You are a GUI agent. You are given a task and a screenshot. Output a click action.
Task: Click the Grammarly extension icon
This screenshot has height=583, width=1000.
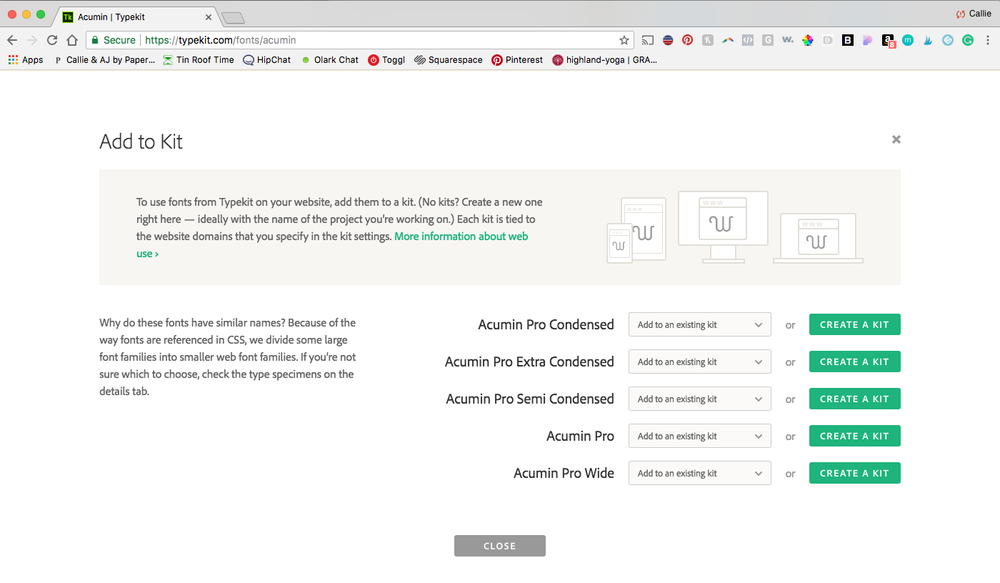968,40
